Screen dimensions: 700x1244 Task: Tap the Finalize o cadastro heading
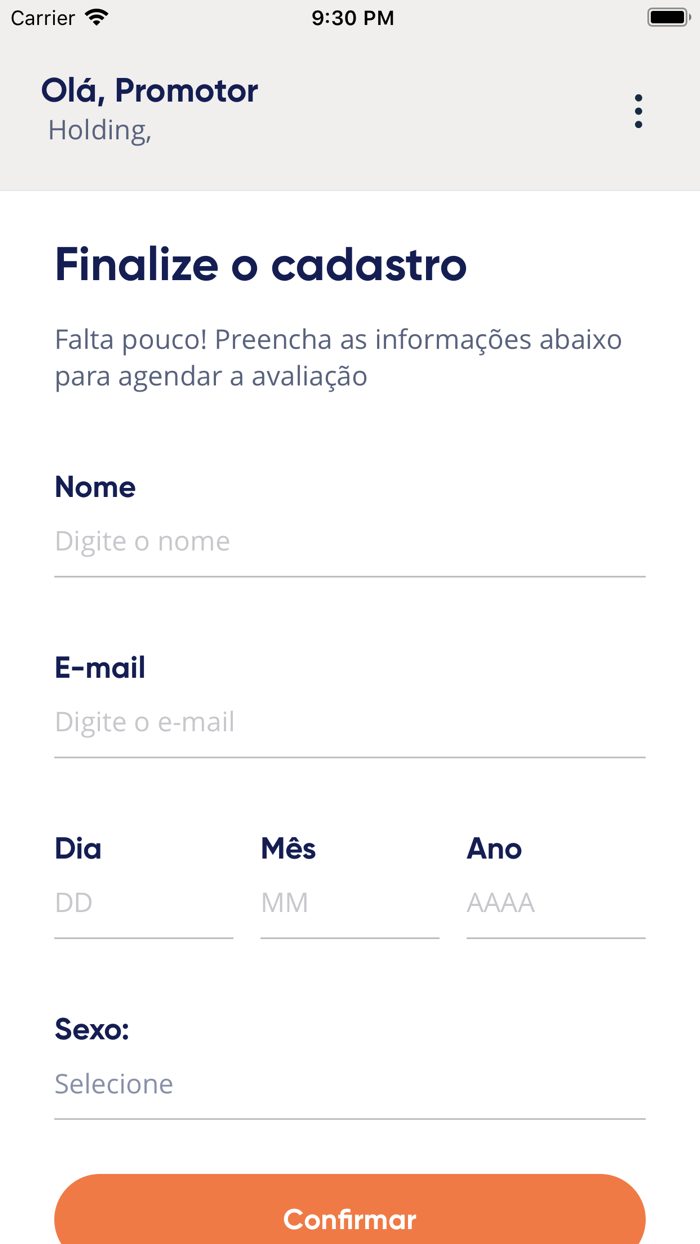point(261,265)
